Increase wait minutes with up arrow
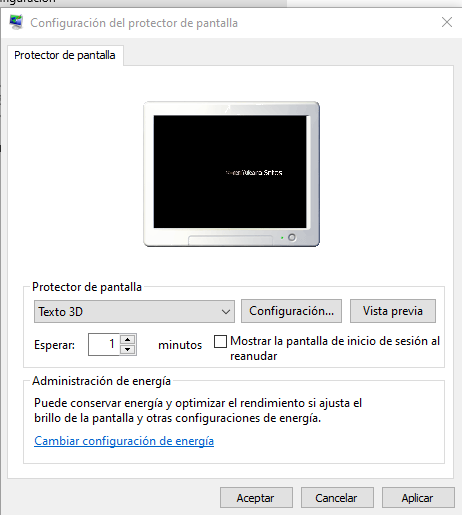Screen dimensions: 462x515 [x=128, y=339]
